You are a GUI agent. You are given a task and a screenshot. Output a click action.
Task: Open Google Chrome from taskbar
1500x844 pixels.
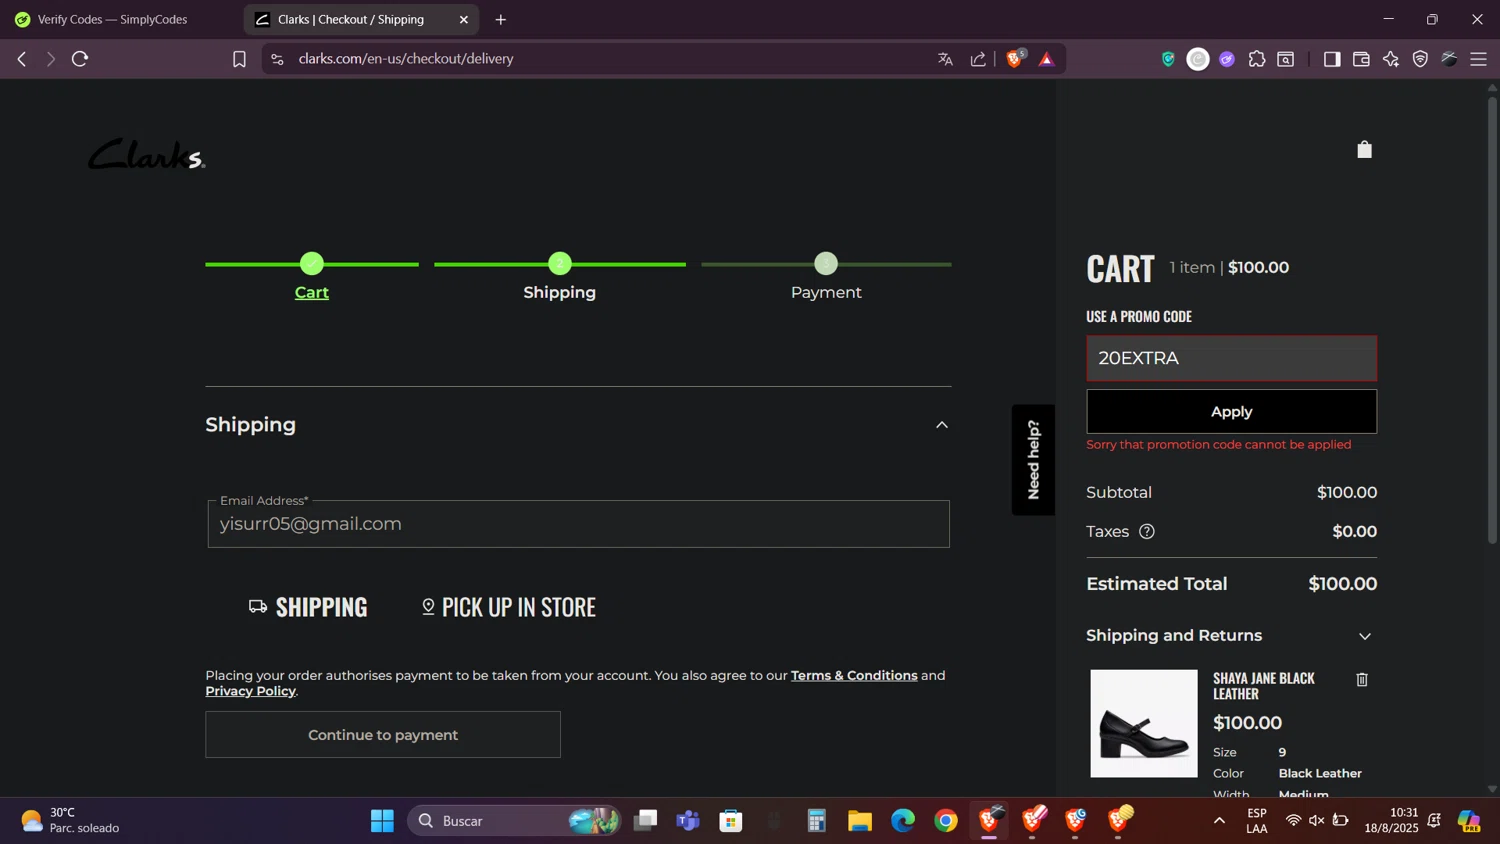pos(946,821)
